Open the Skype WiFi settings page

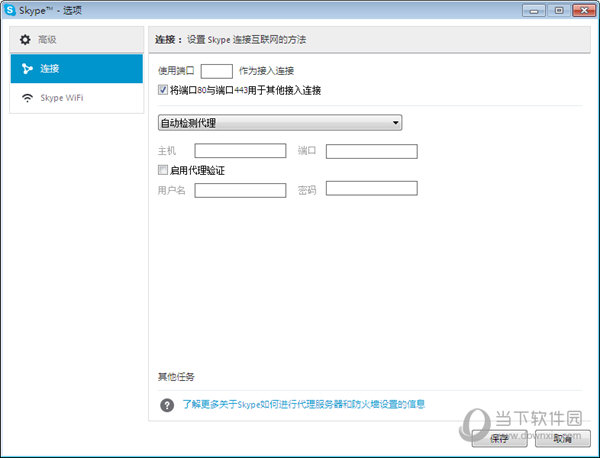[x=77, y=98]
